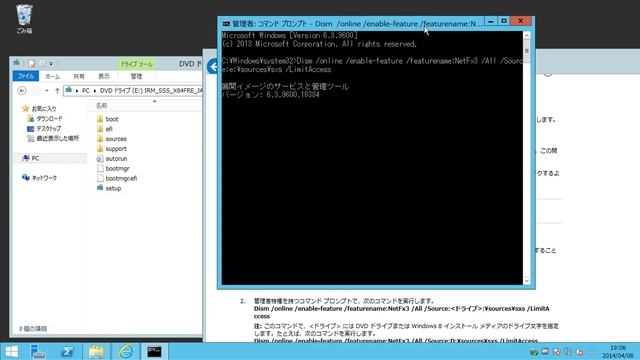This screenshot has width=640, height=360.
Task: Open the ファイル tab in Explorer
Action: 26,76
